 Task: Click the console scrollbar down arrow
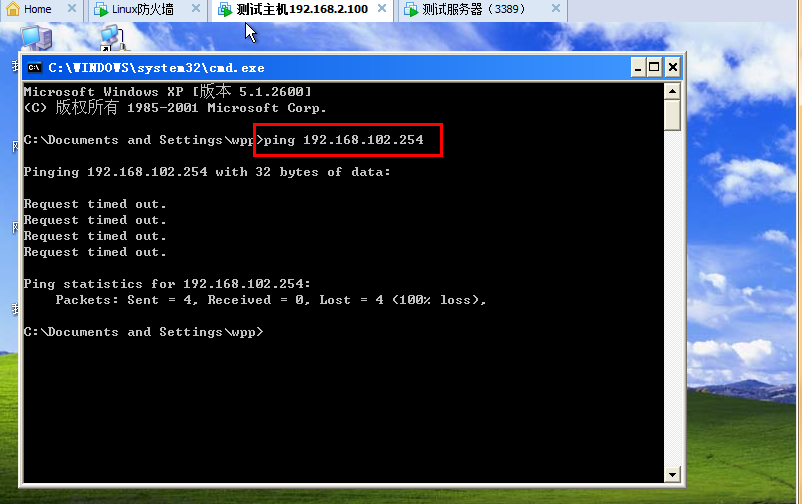[x=672, y=474]
